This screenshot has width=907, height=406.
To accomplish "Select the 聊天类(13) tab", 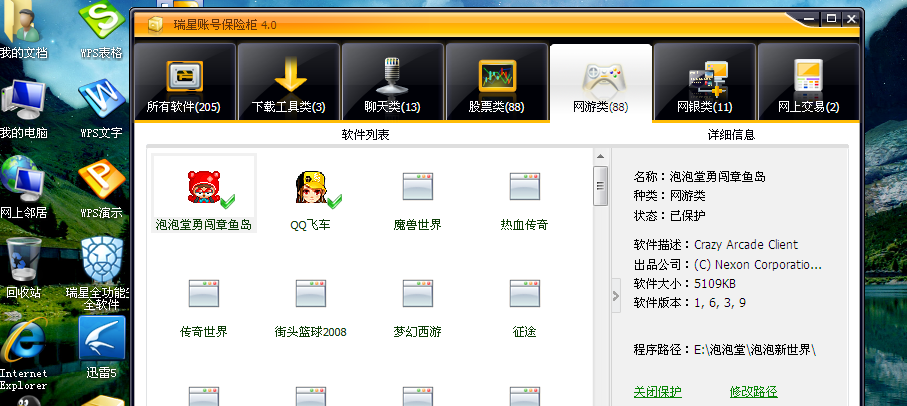I will tap(393, 82).
